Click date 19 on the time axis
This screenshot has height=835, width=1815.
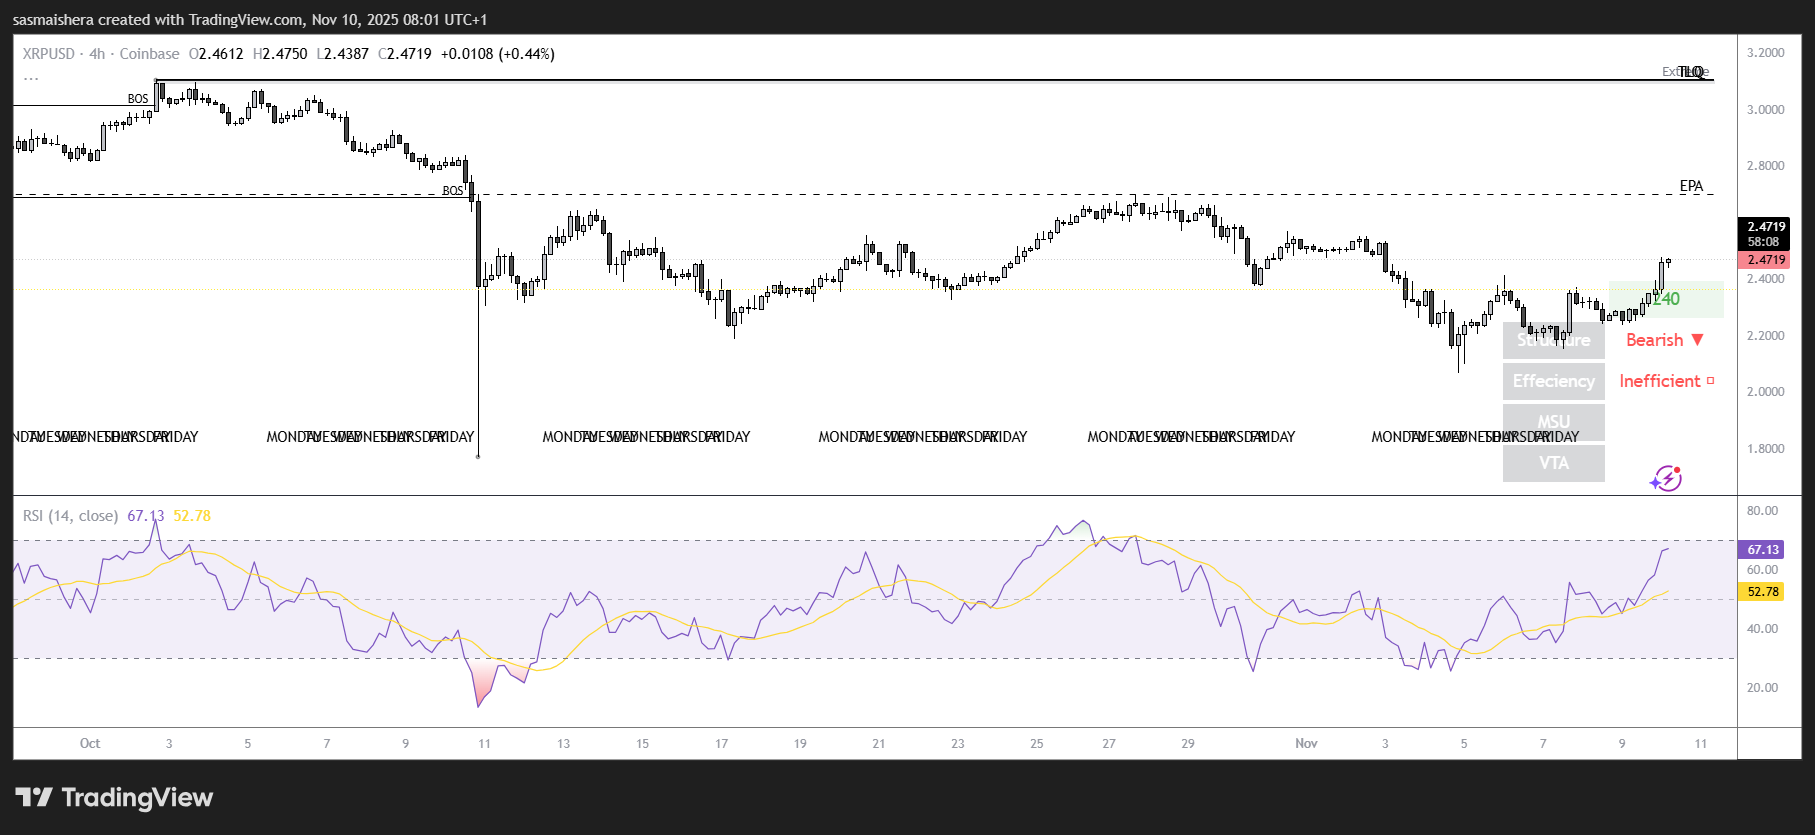(800, 744)
